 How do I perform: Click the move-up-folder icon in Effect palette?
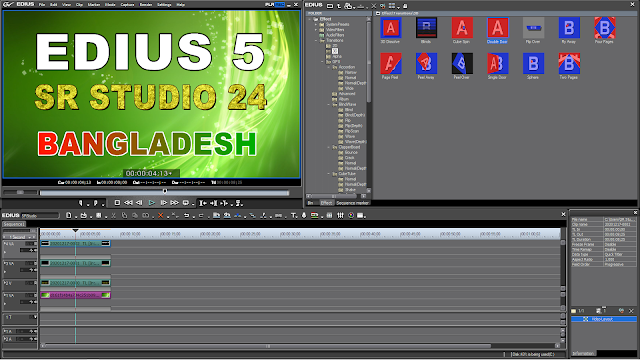click(339, 6)
